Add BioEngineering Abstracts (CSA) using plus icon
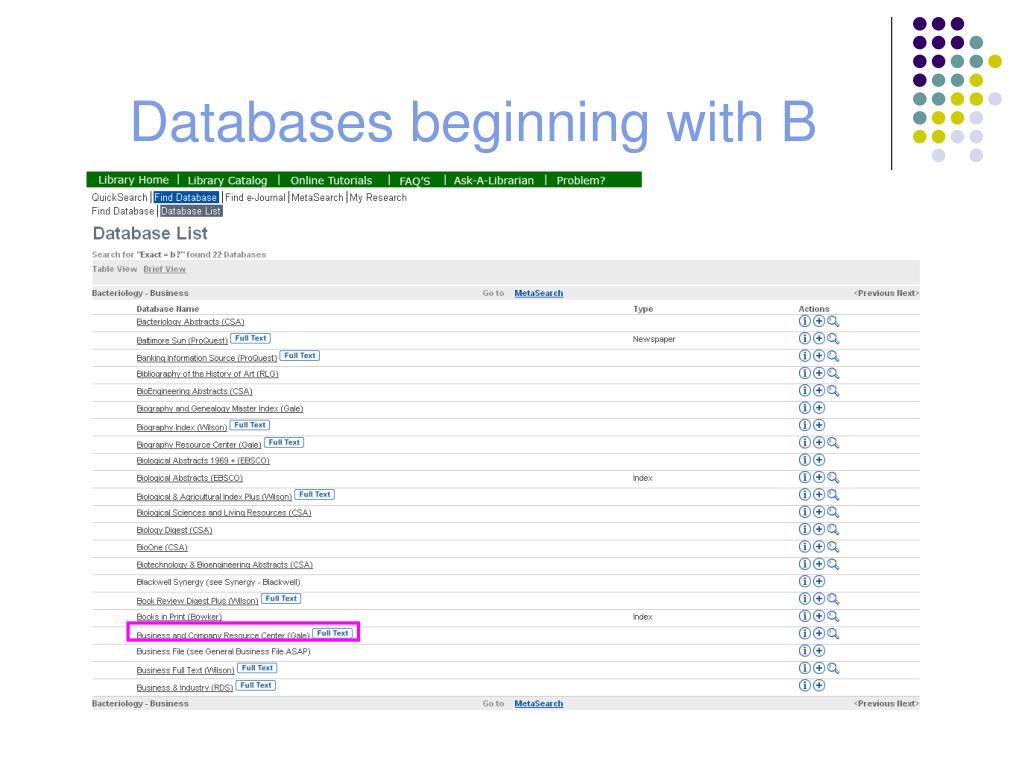The width and height of the screenshot is (1024, 768). tap(819, 391)
